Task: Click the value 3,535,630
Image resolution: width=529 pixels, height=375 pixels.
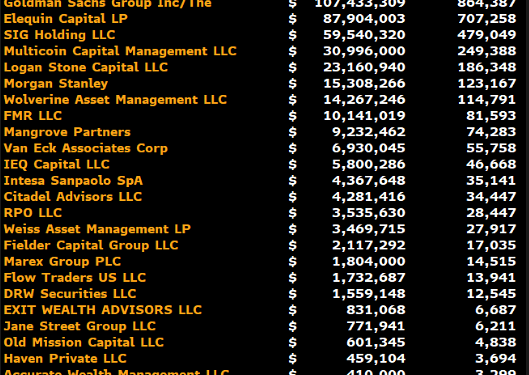Action: [x=368, y=213]
